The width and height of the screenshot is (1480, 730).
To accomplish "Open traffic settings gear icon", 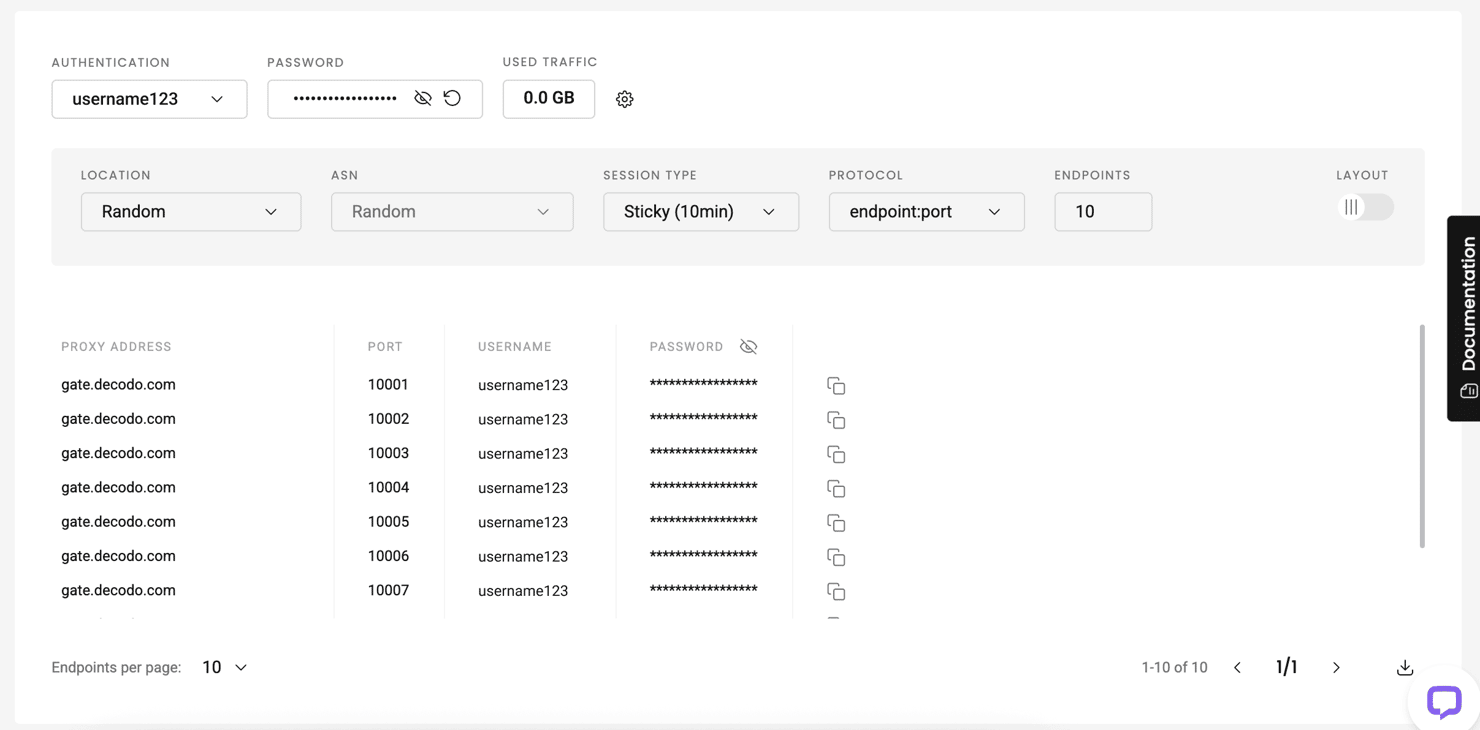I will tap(625, 99).
